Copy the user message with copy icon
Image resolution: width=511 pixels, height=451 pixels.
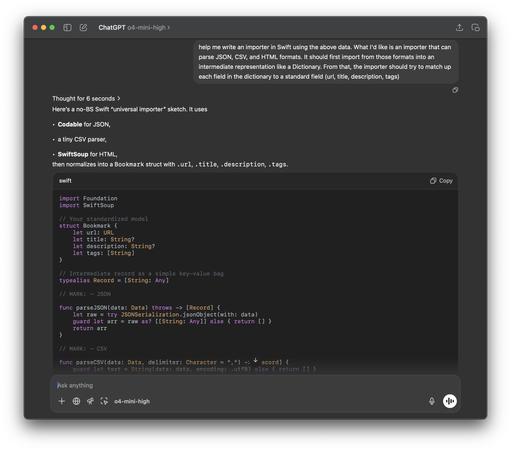pos(455,90)
